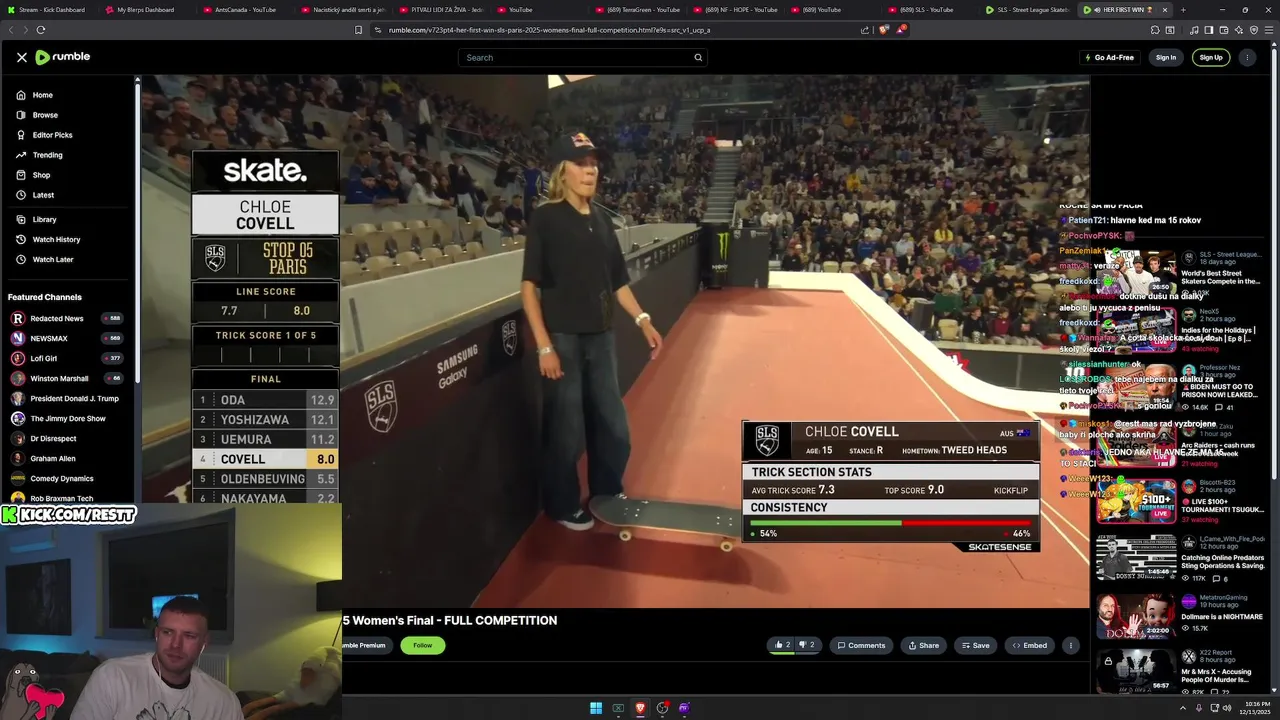
Task: Click the browser back arrow
Action: pos(12,30)
